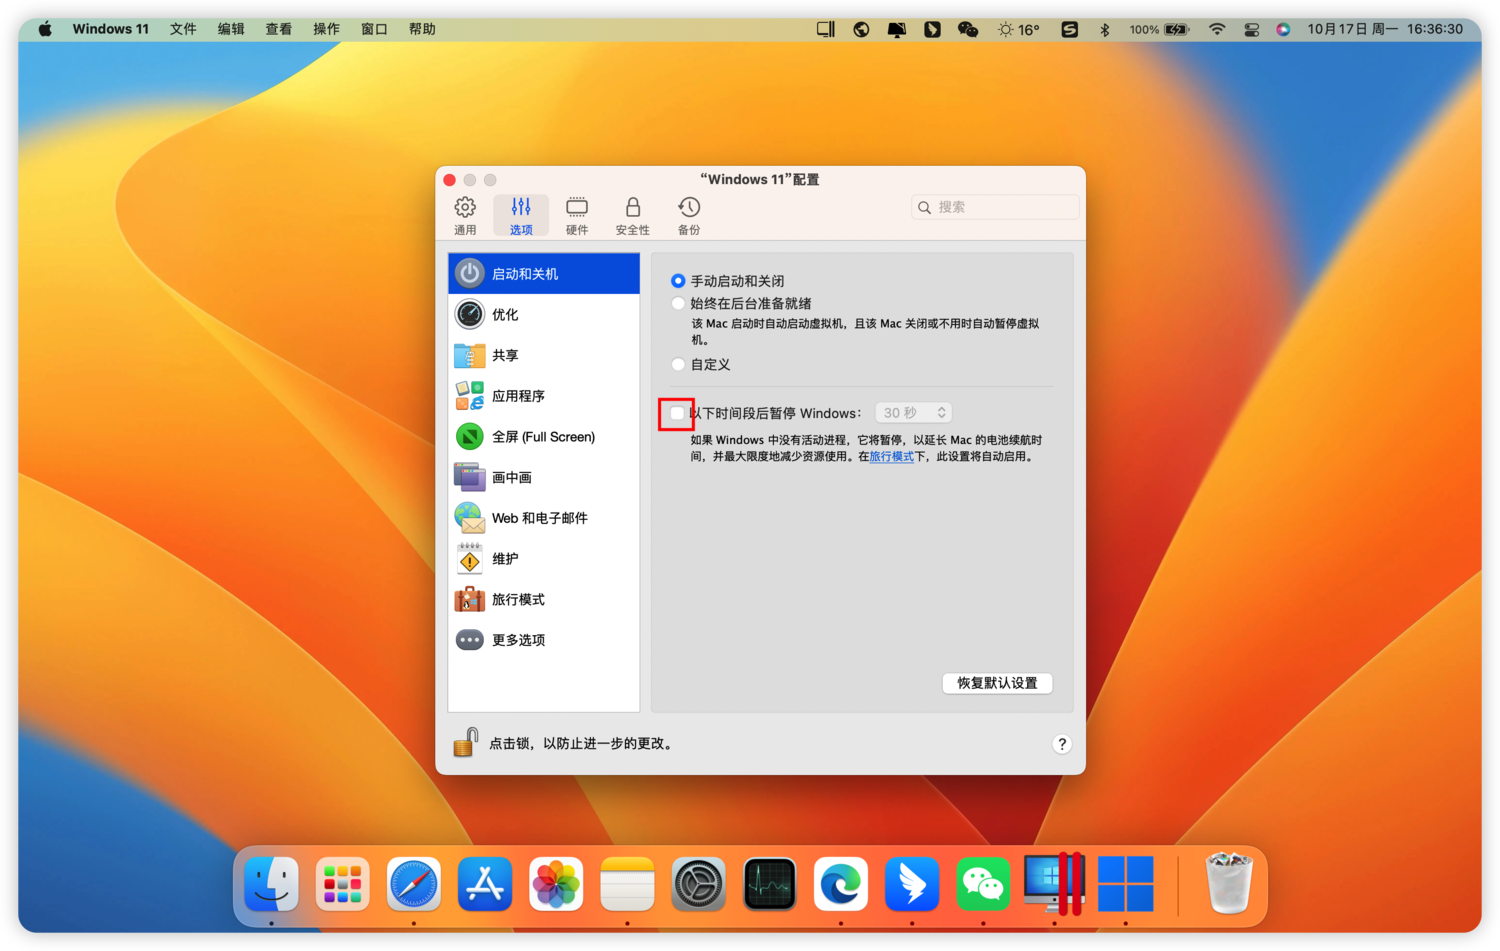Open the 编辑 menu
This screenshot has height=951, width=1500.
point(231,29)
